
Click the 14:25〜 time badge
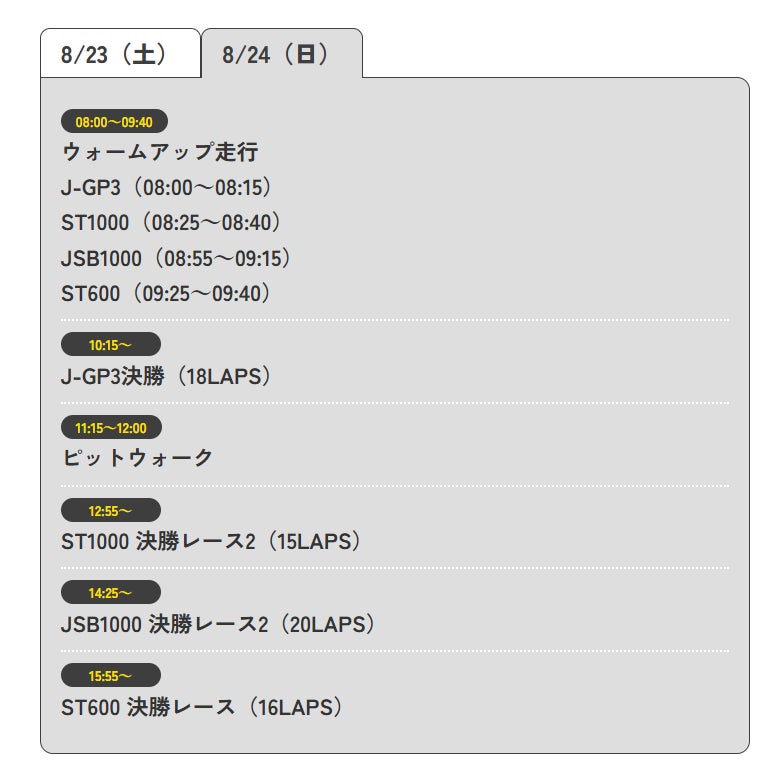[x=110, y=593]
